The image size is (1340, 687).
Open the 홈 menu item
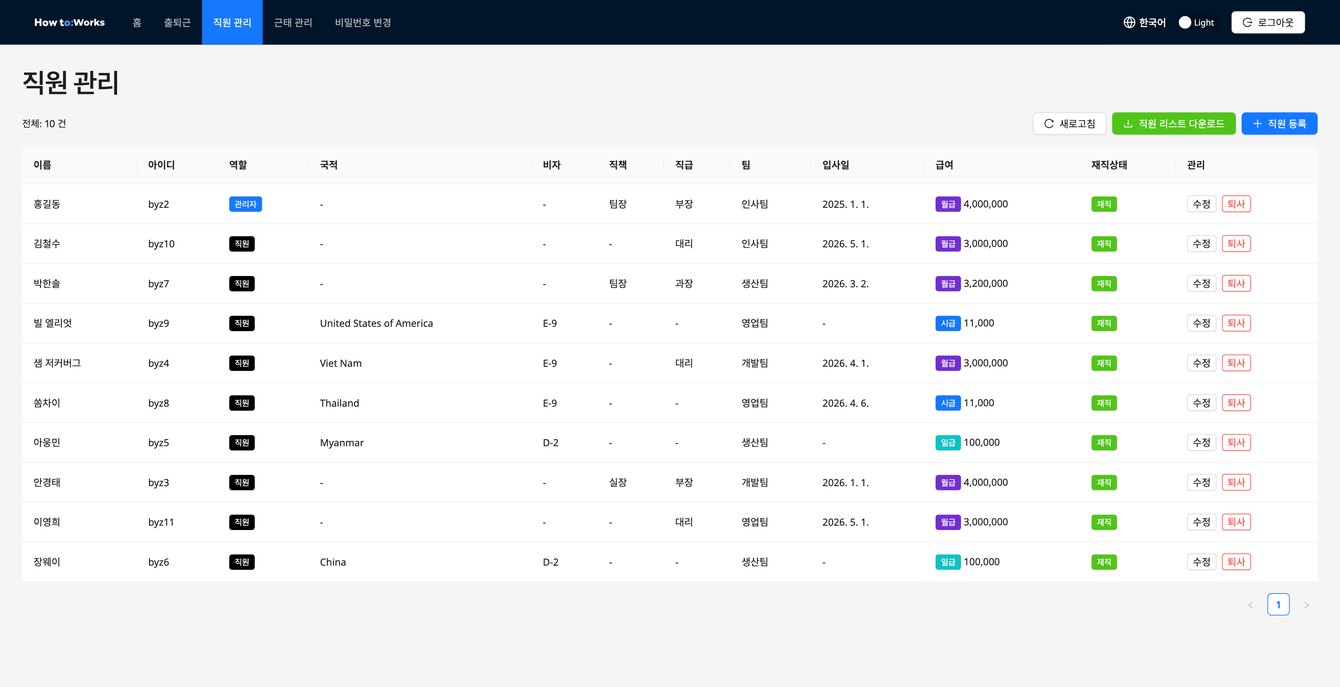(137, 22)
